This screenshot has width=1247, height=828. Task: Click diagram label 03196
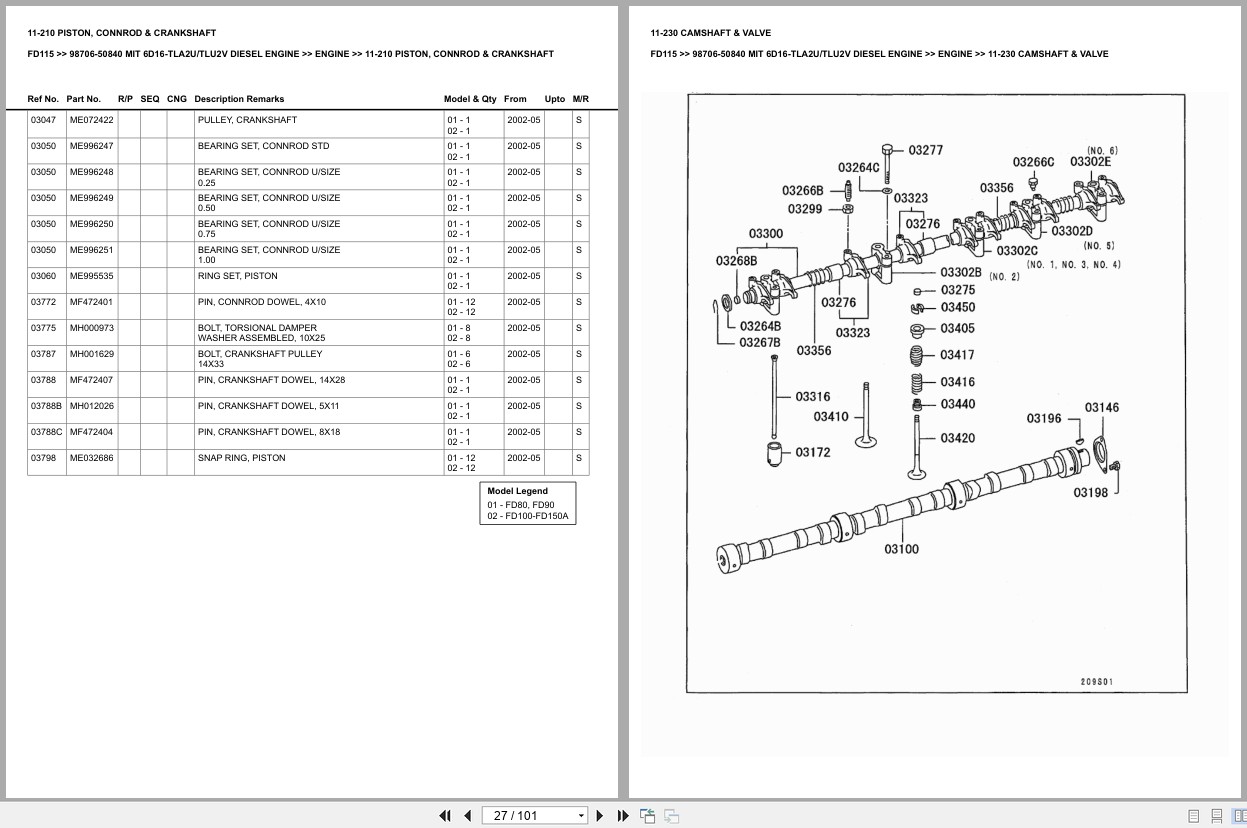[x=1044, y=418]
